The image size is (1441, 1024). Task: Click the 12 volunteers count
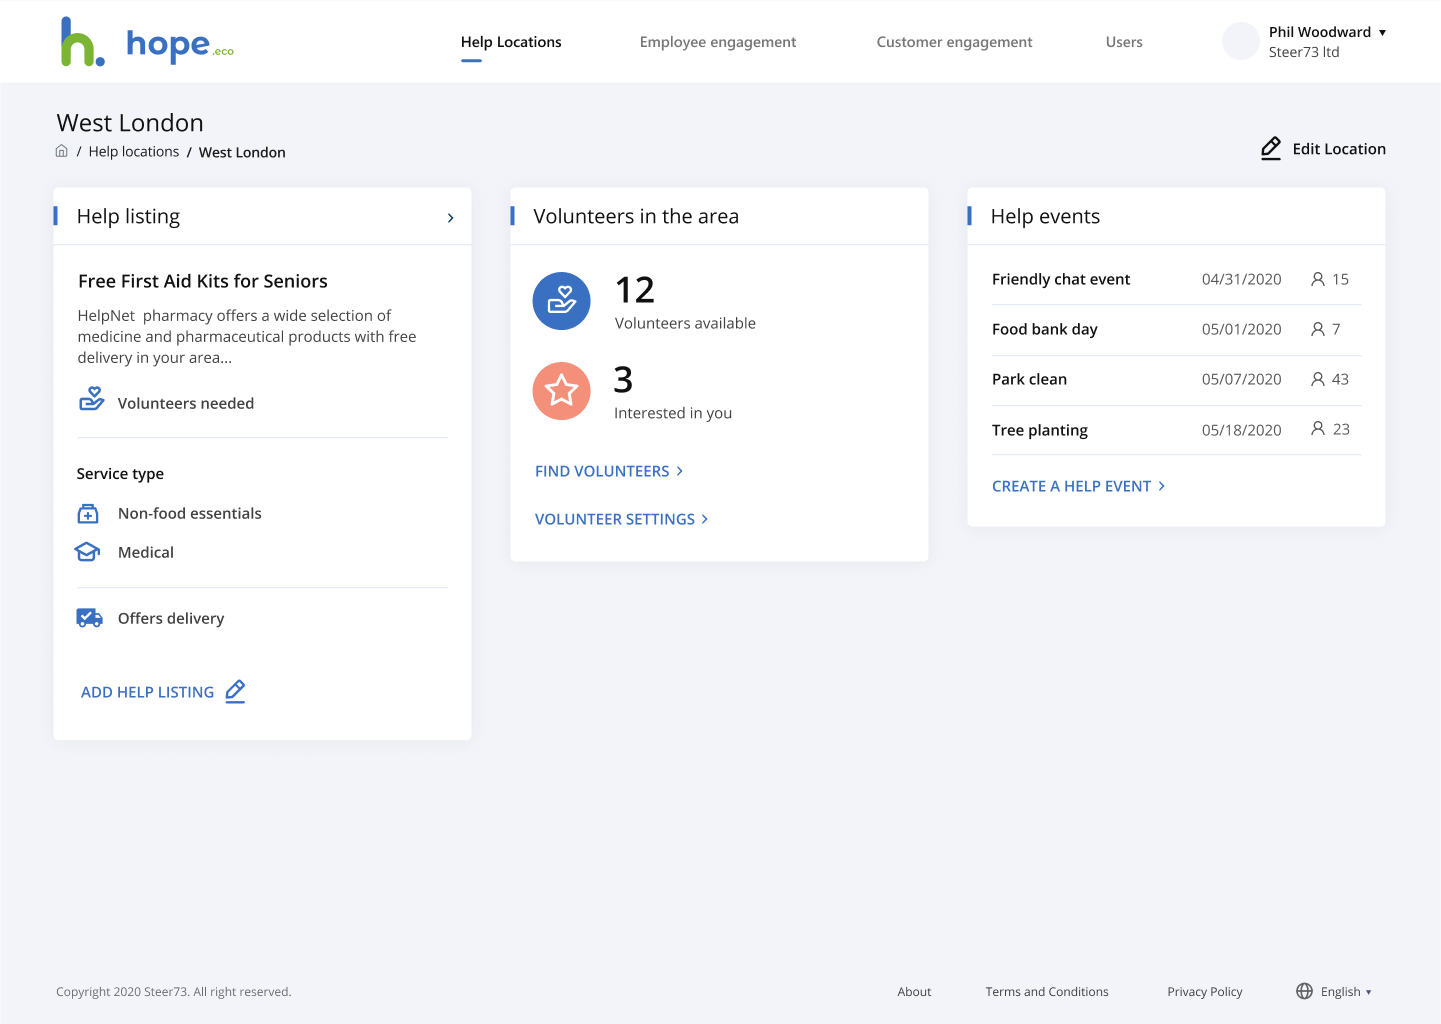[635, 290]
